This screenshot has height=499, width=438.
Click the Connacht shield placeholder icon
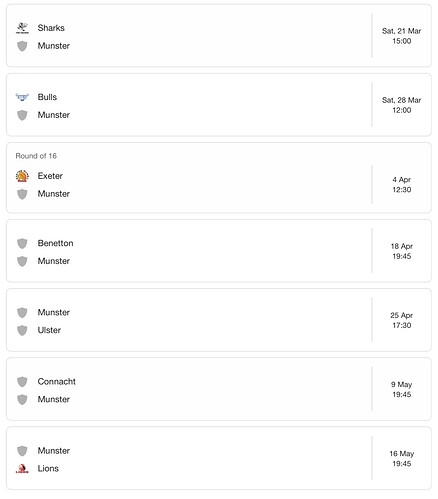(22, 382)
